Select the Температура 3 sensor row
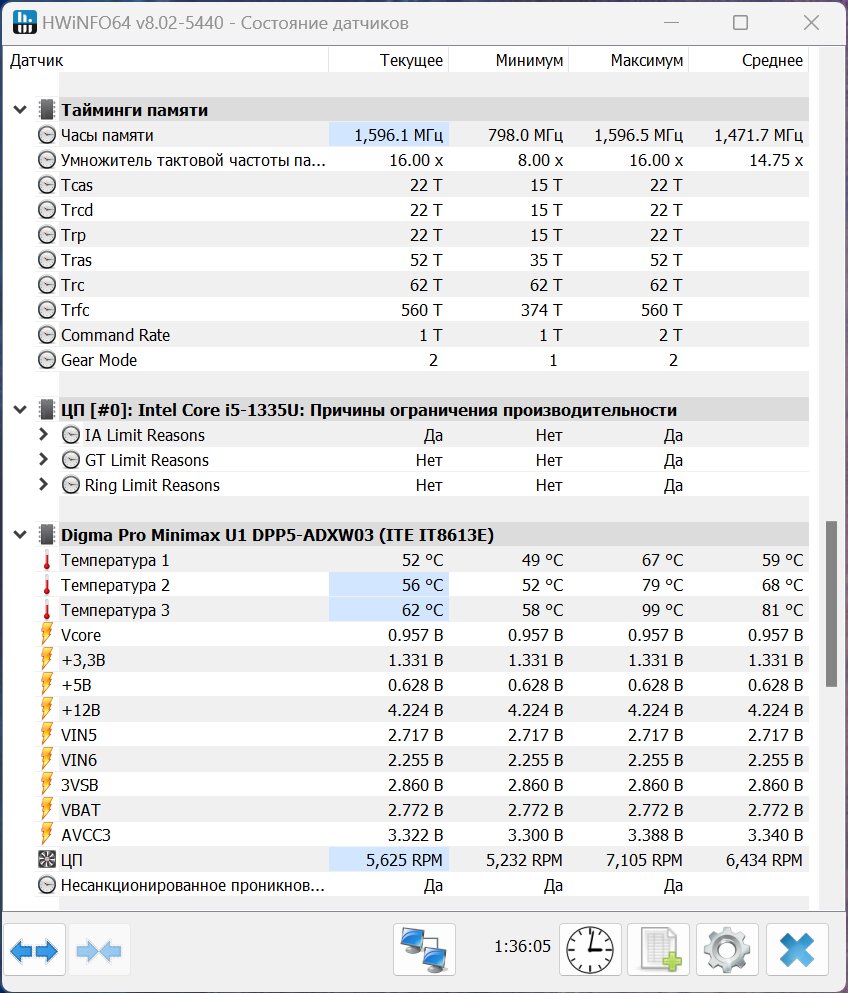 [422, 610]
